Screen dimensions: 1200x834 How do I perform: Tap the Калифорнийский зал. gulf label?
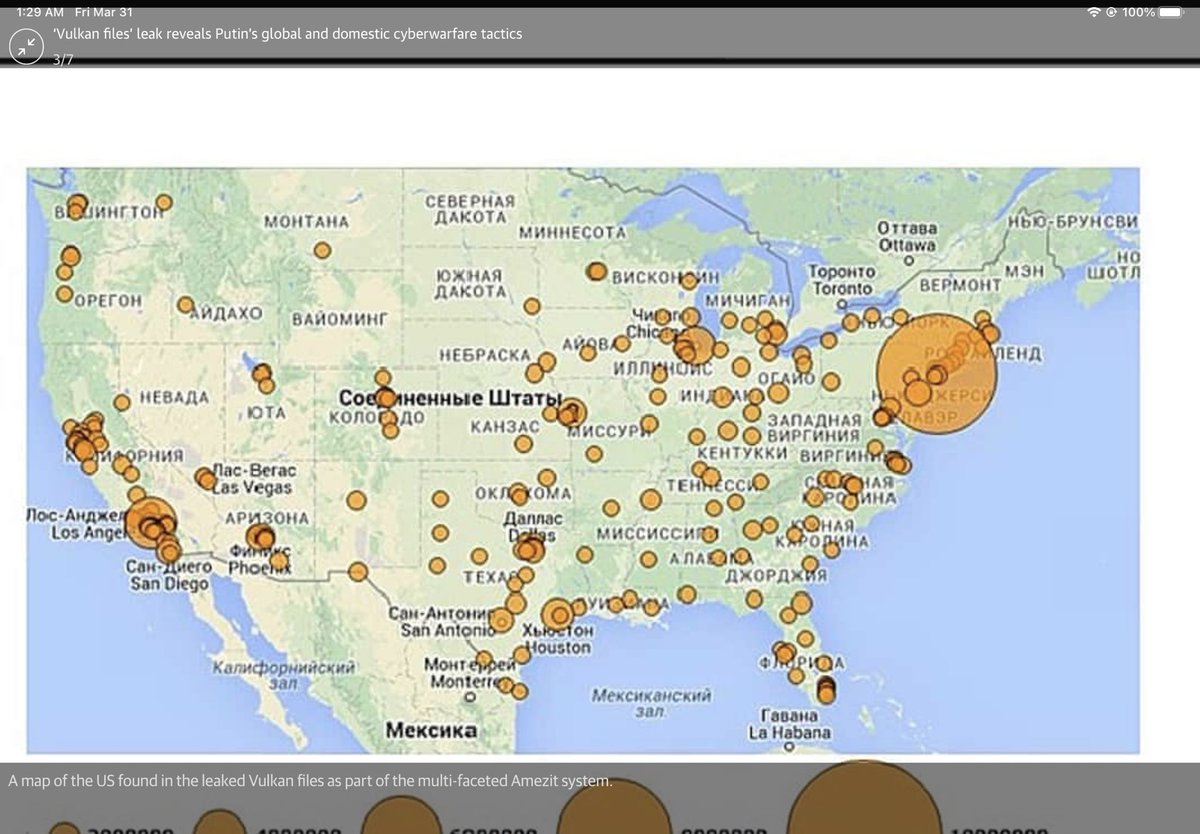click(x=285, y=674)
